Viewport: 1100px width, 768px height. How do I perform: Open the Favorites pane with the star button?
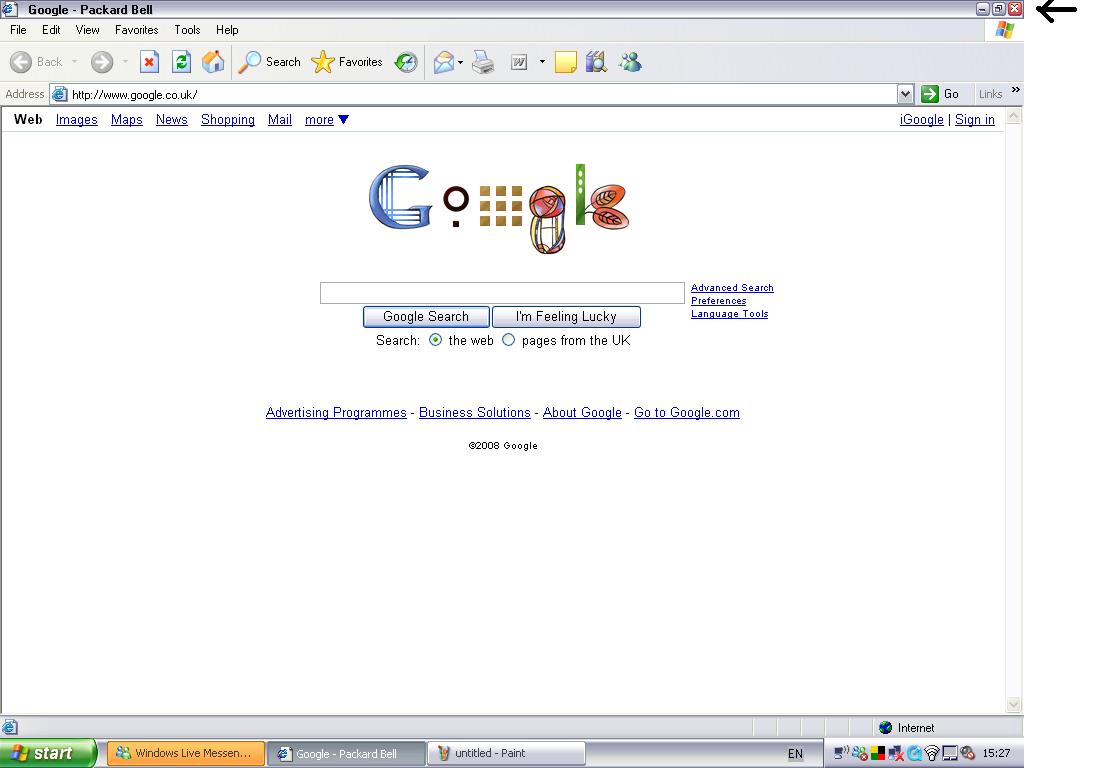coord(347,62)
